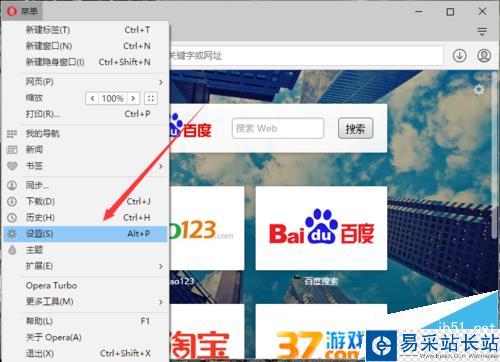Viewport: 500px width, 362px height.
Task: Click the 下载 menu download icon
Action: click(12, 201)
